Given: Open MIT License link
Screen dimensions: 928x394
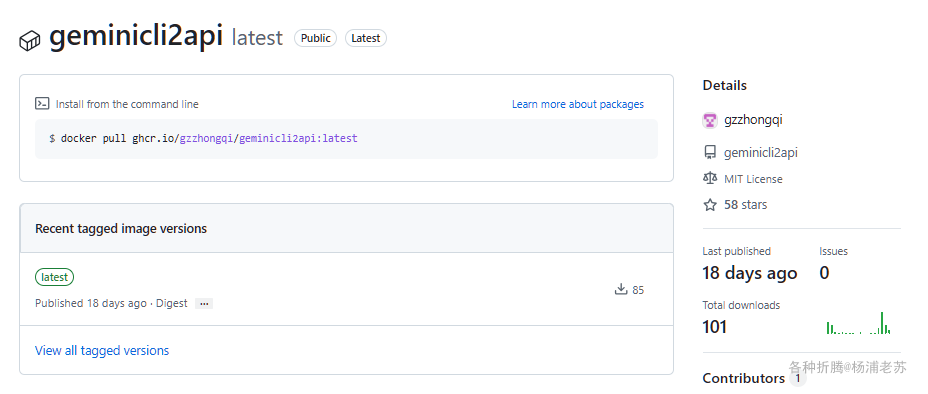Looking at the screenshot, I should (x=753, y=179).
